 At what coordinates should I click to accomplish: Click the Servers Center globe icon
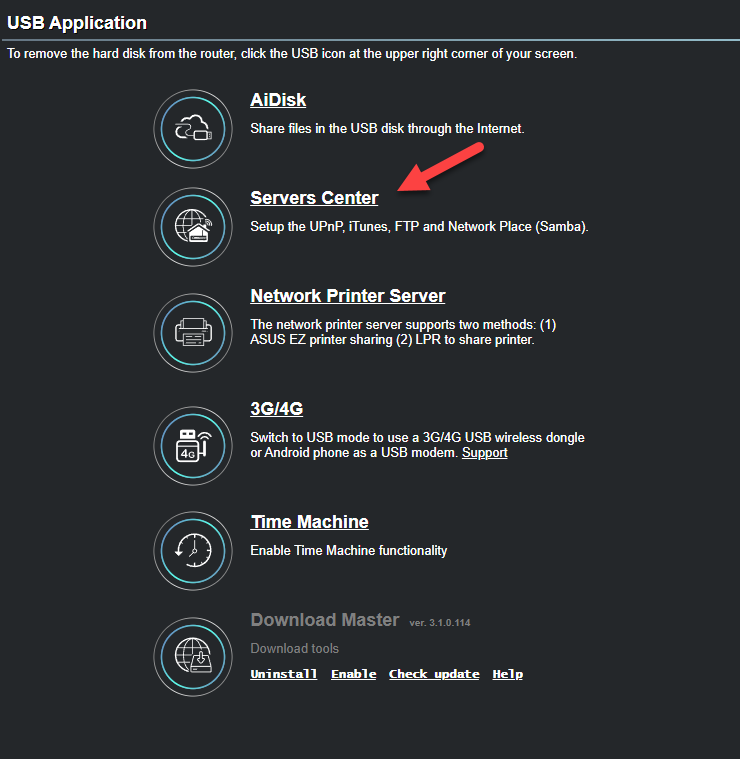[193, 227]
